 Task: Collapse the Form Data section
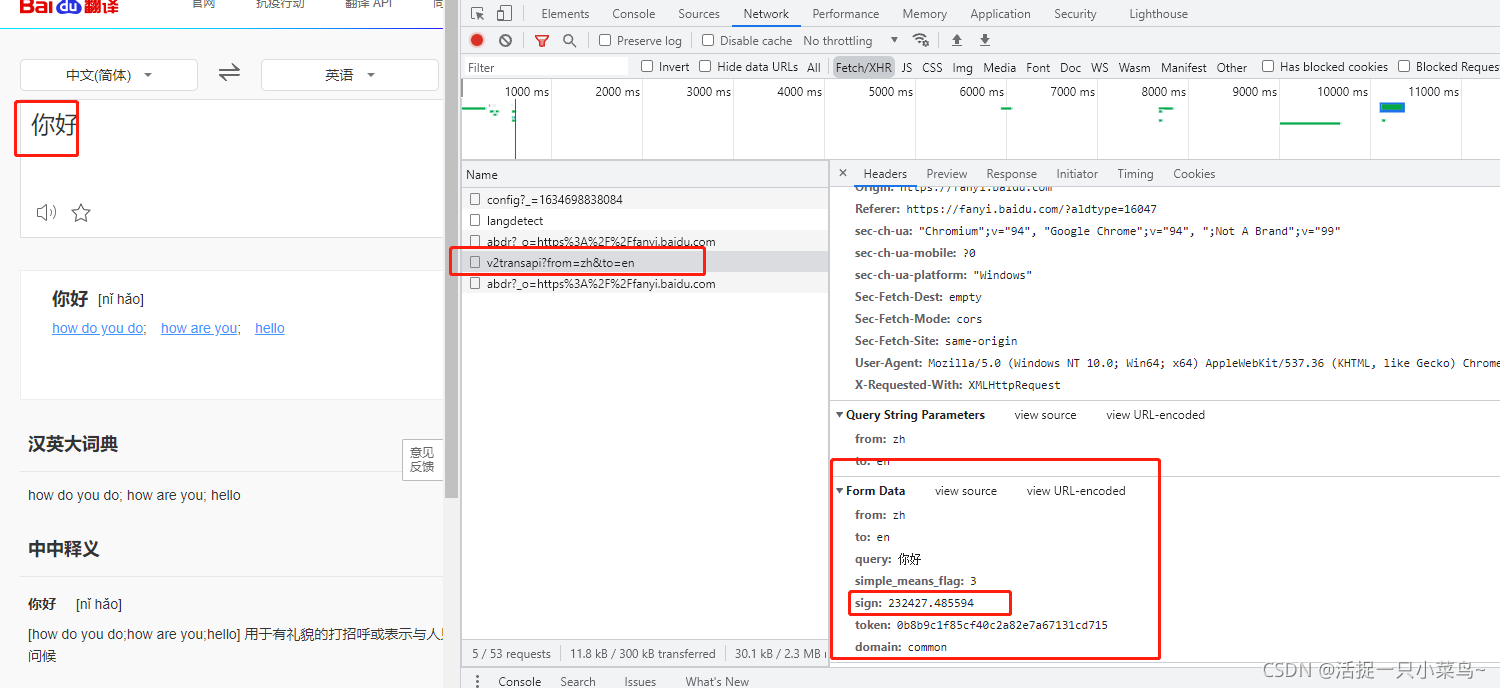[840, 491]
